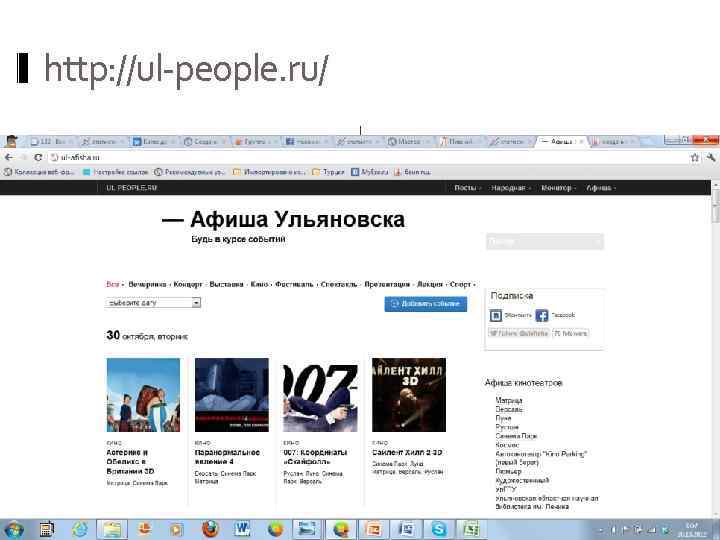The width and height of the screenshot is (720, 540).
Task: Click the UL PEOPLE.RU site logo
Action: [x=131, y=188]
